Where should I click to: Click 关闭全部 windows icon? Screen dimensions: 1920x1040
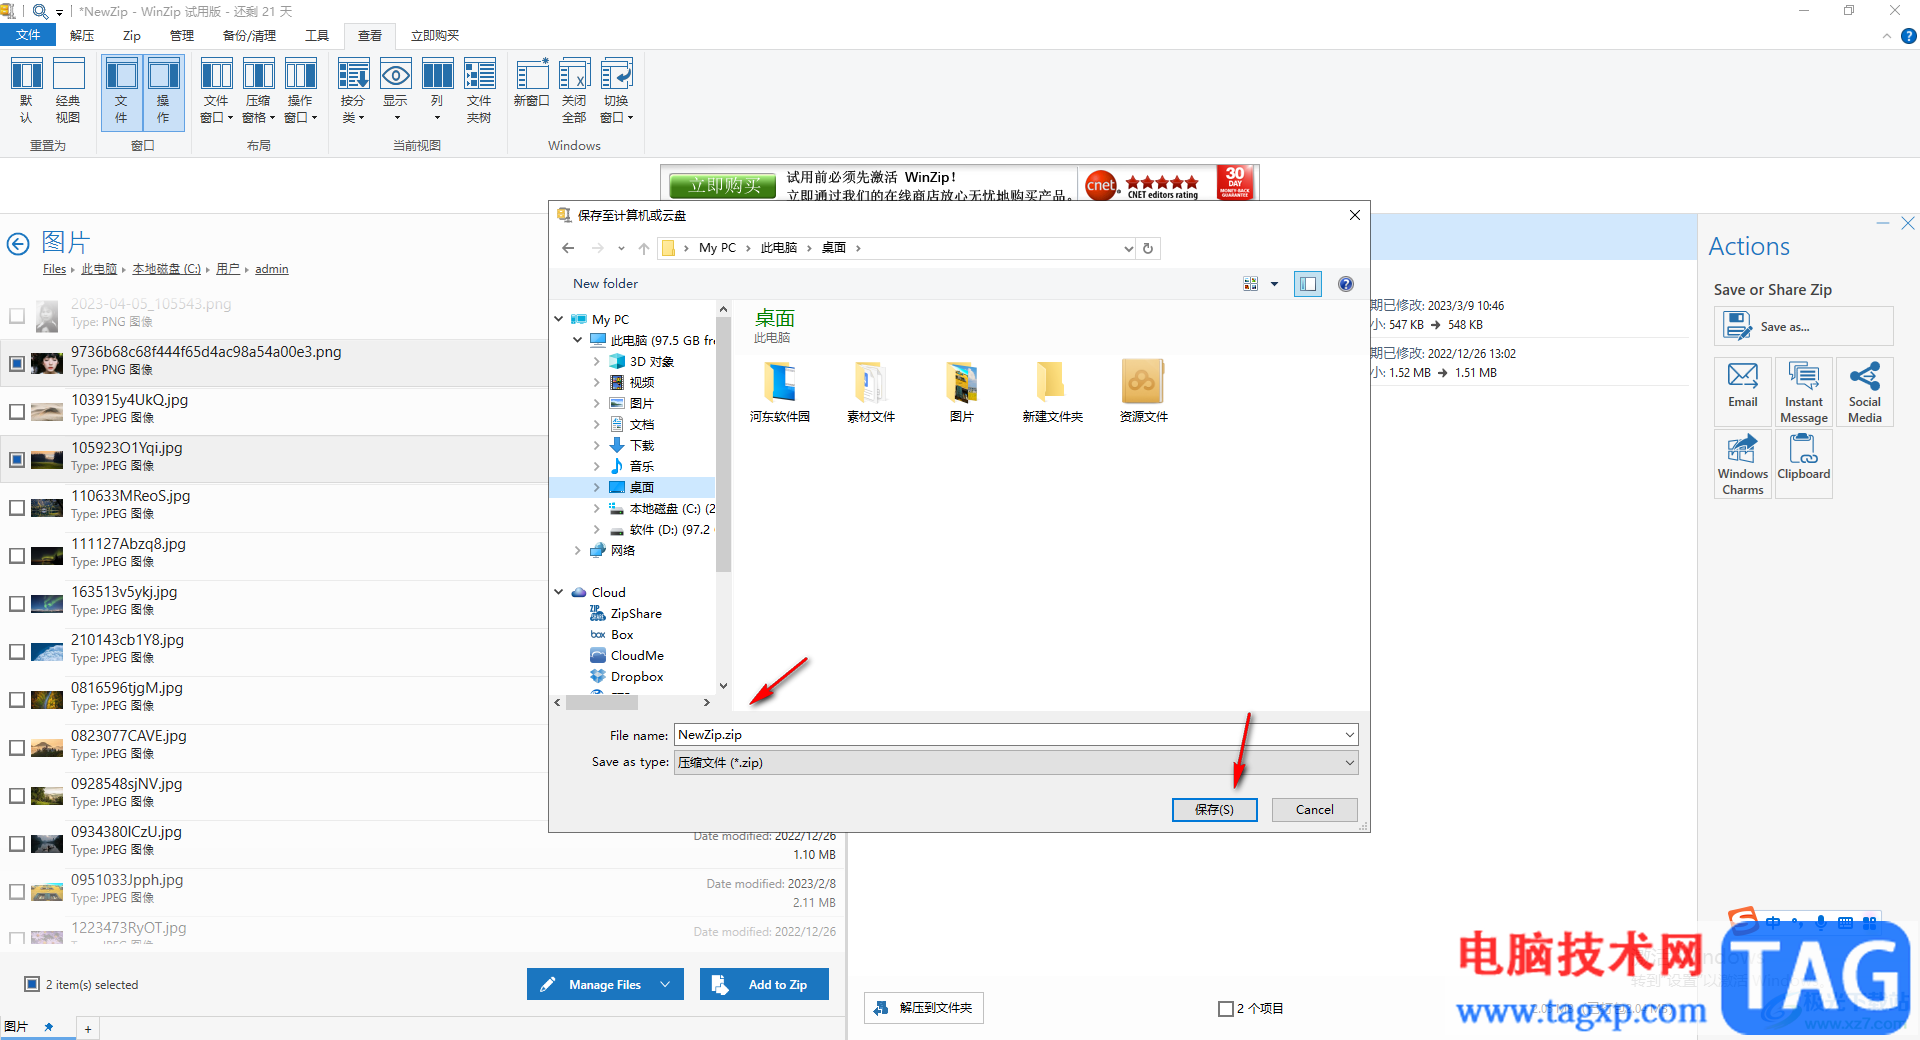(574, 91)
